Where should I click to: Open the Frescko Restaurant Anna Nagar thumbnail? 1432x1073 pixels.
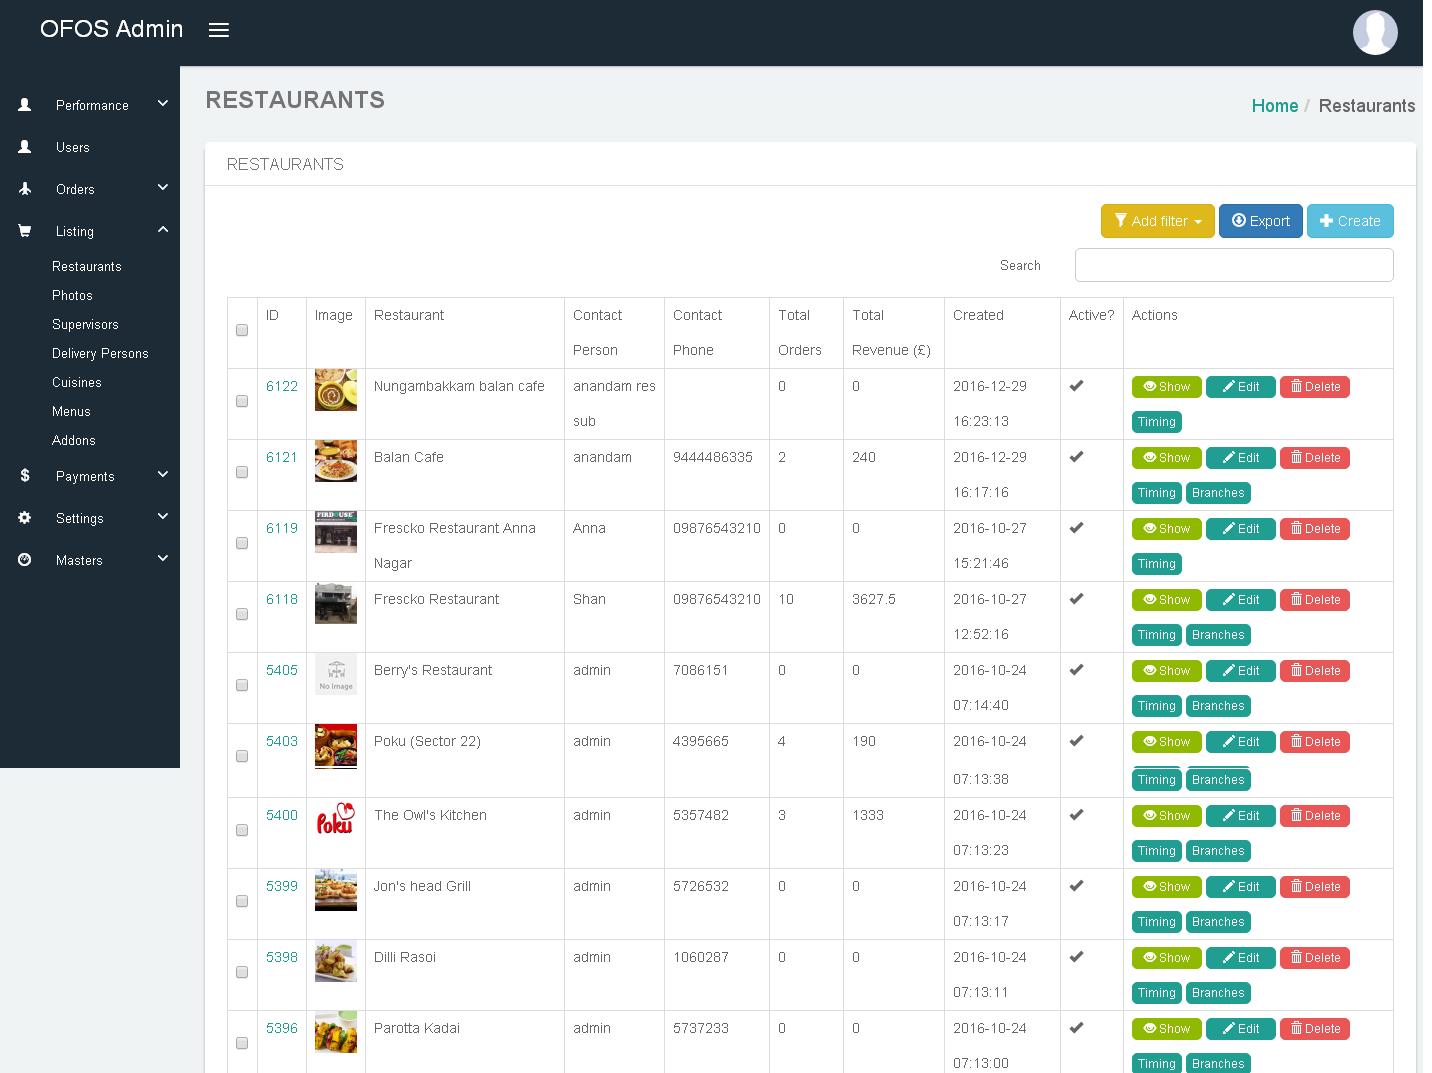click(x=336, y=532)
